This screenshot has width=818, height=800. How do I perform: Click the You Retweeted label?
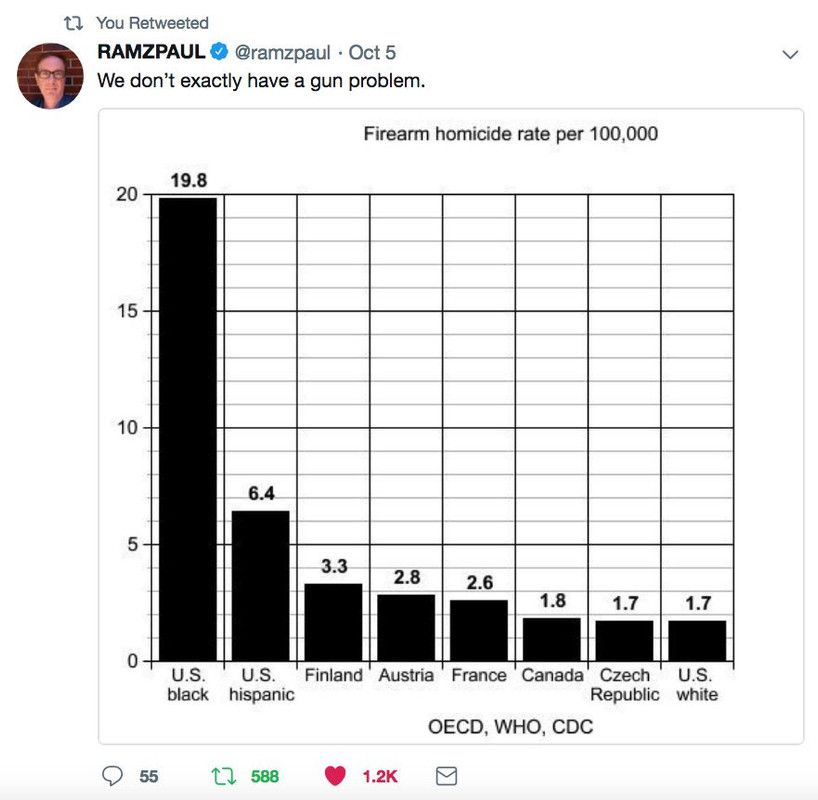[152, 23]
